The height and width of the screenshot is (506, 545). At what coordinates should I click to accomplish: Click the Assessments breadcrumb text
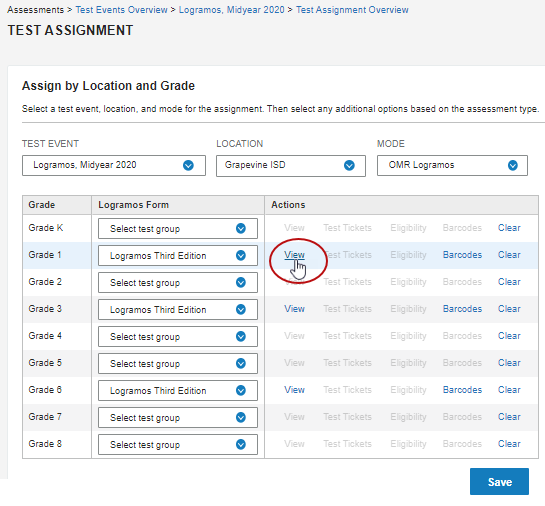(35, 10)
